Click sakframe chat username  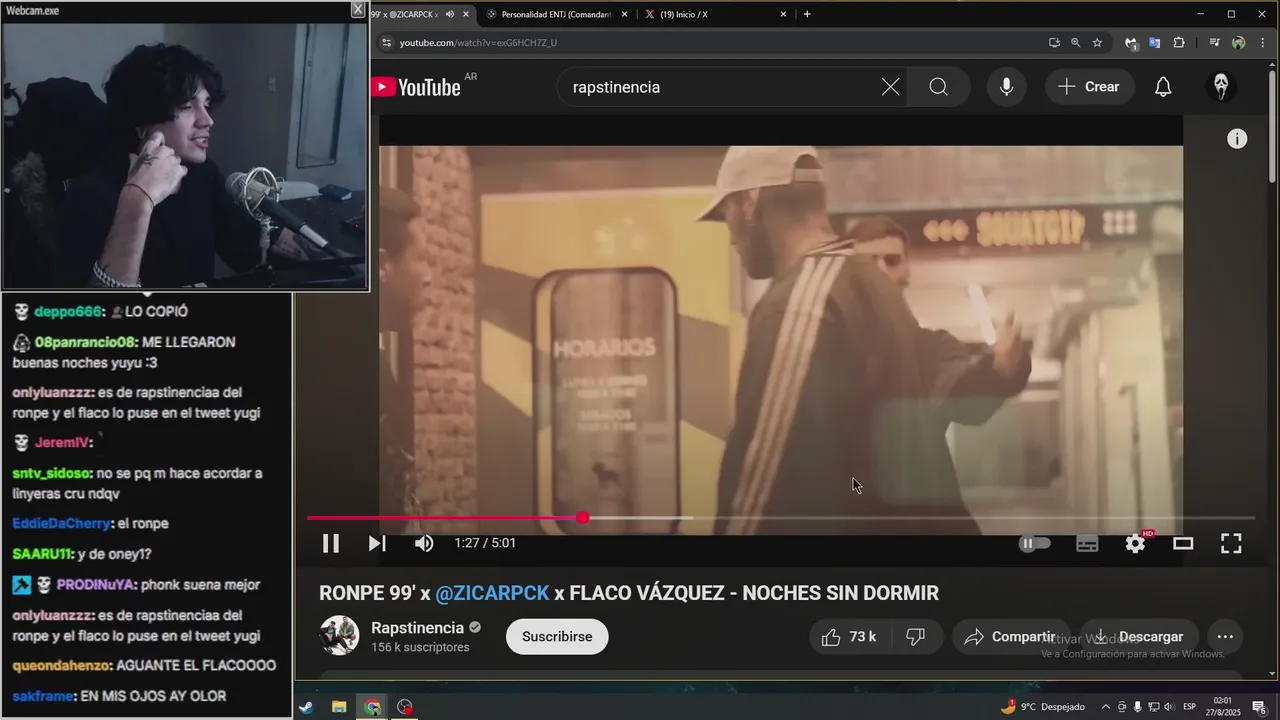[x=43, y=696]
